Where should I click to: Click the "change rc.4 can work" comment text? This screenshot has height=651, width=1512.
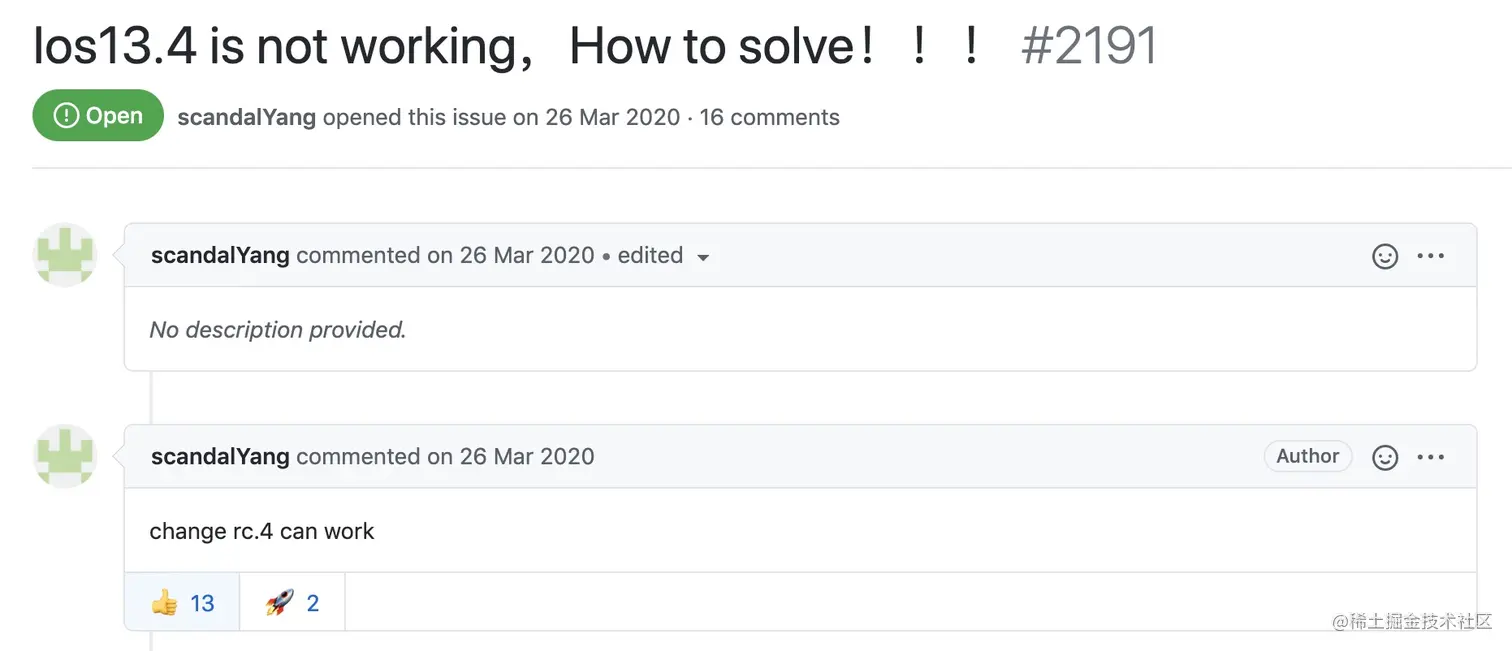tap(262, 531)
